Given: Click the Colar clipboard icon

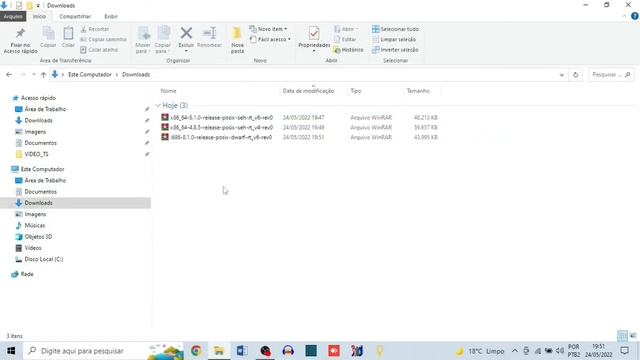Looking at the screenshot, I should [x=68, y=33].
